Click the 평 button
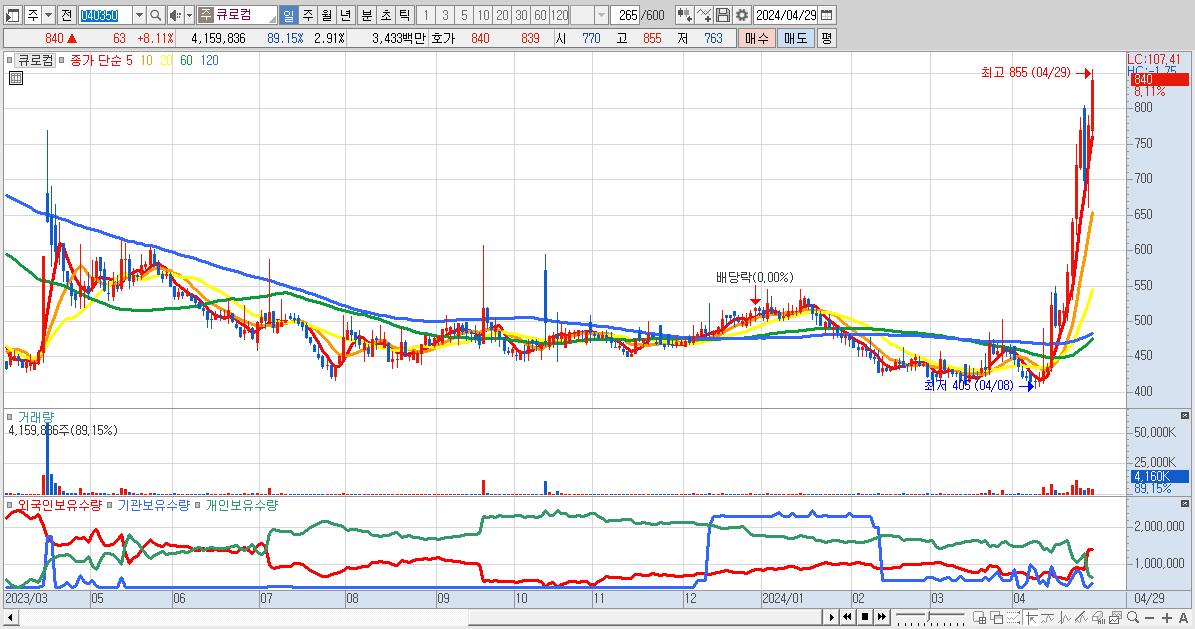 tap(826, 38)
